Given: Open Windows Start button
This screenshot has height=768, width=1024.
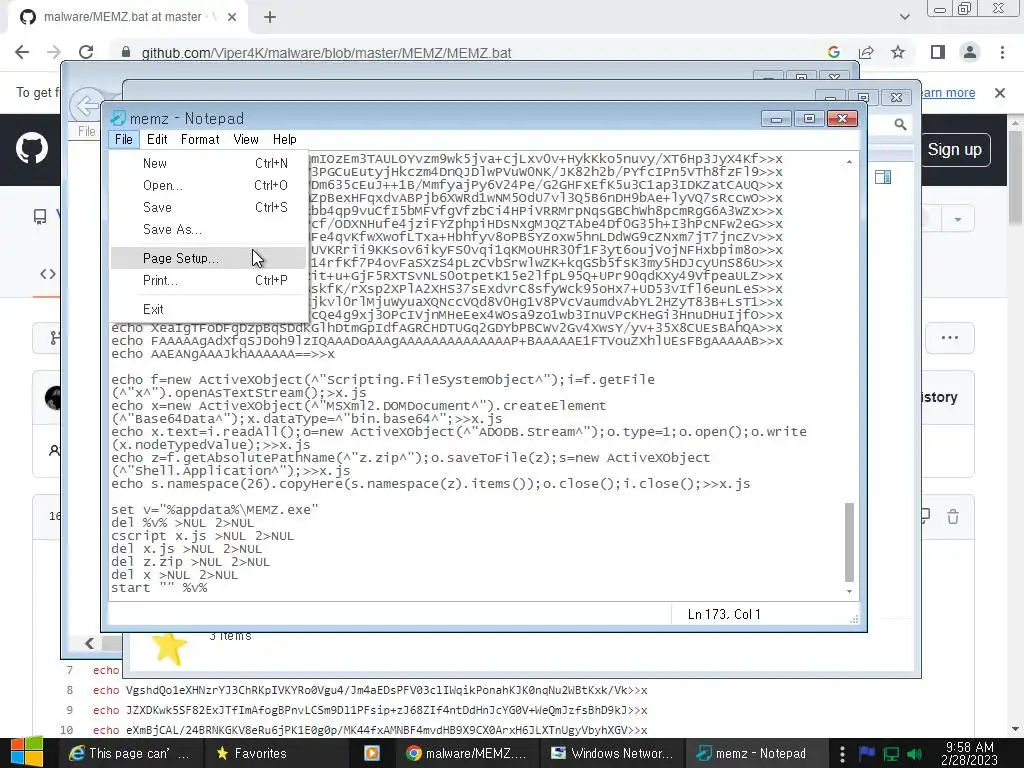Looking at the screenshot, I should click(27, 753).
